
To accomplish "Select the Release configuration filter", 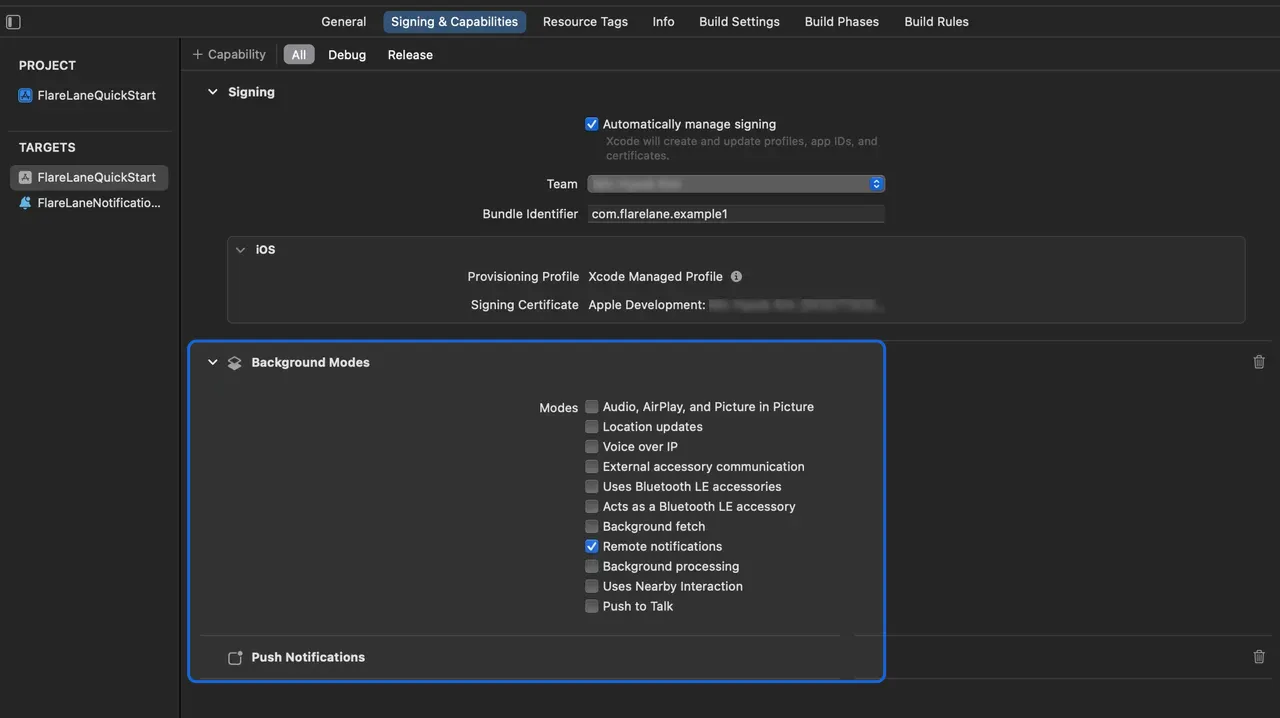I will pos(410,55).
